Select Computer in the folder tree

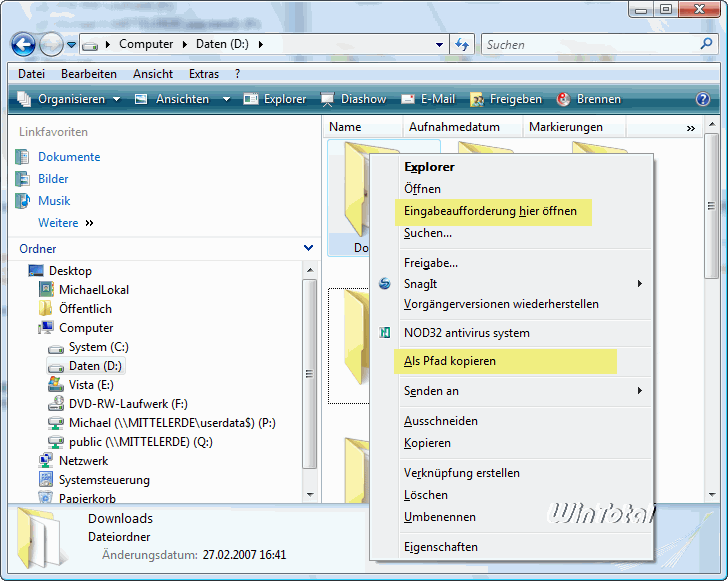pos(86,328)
